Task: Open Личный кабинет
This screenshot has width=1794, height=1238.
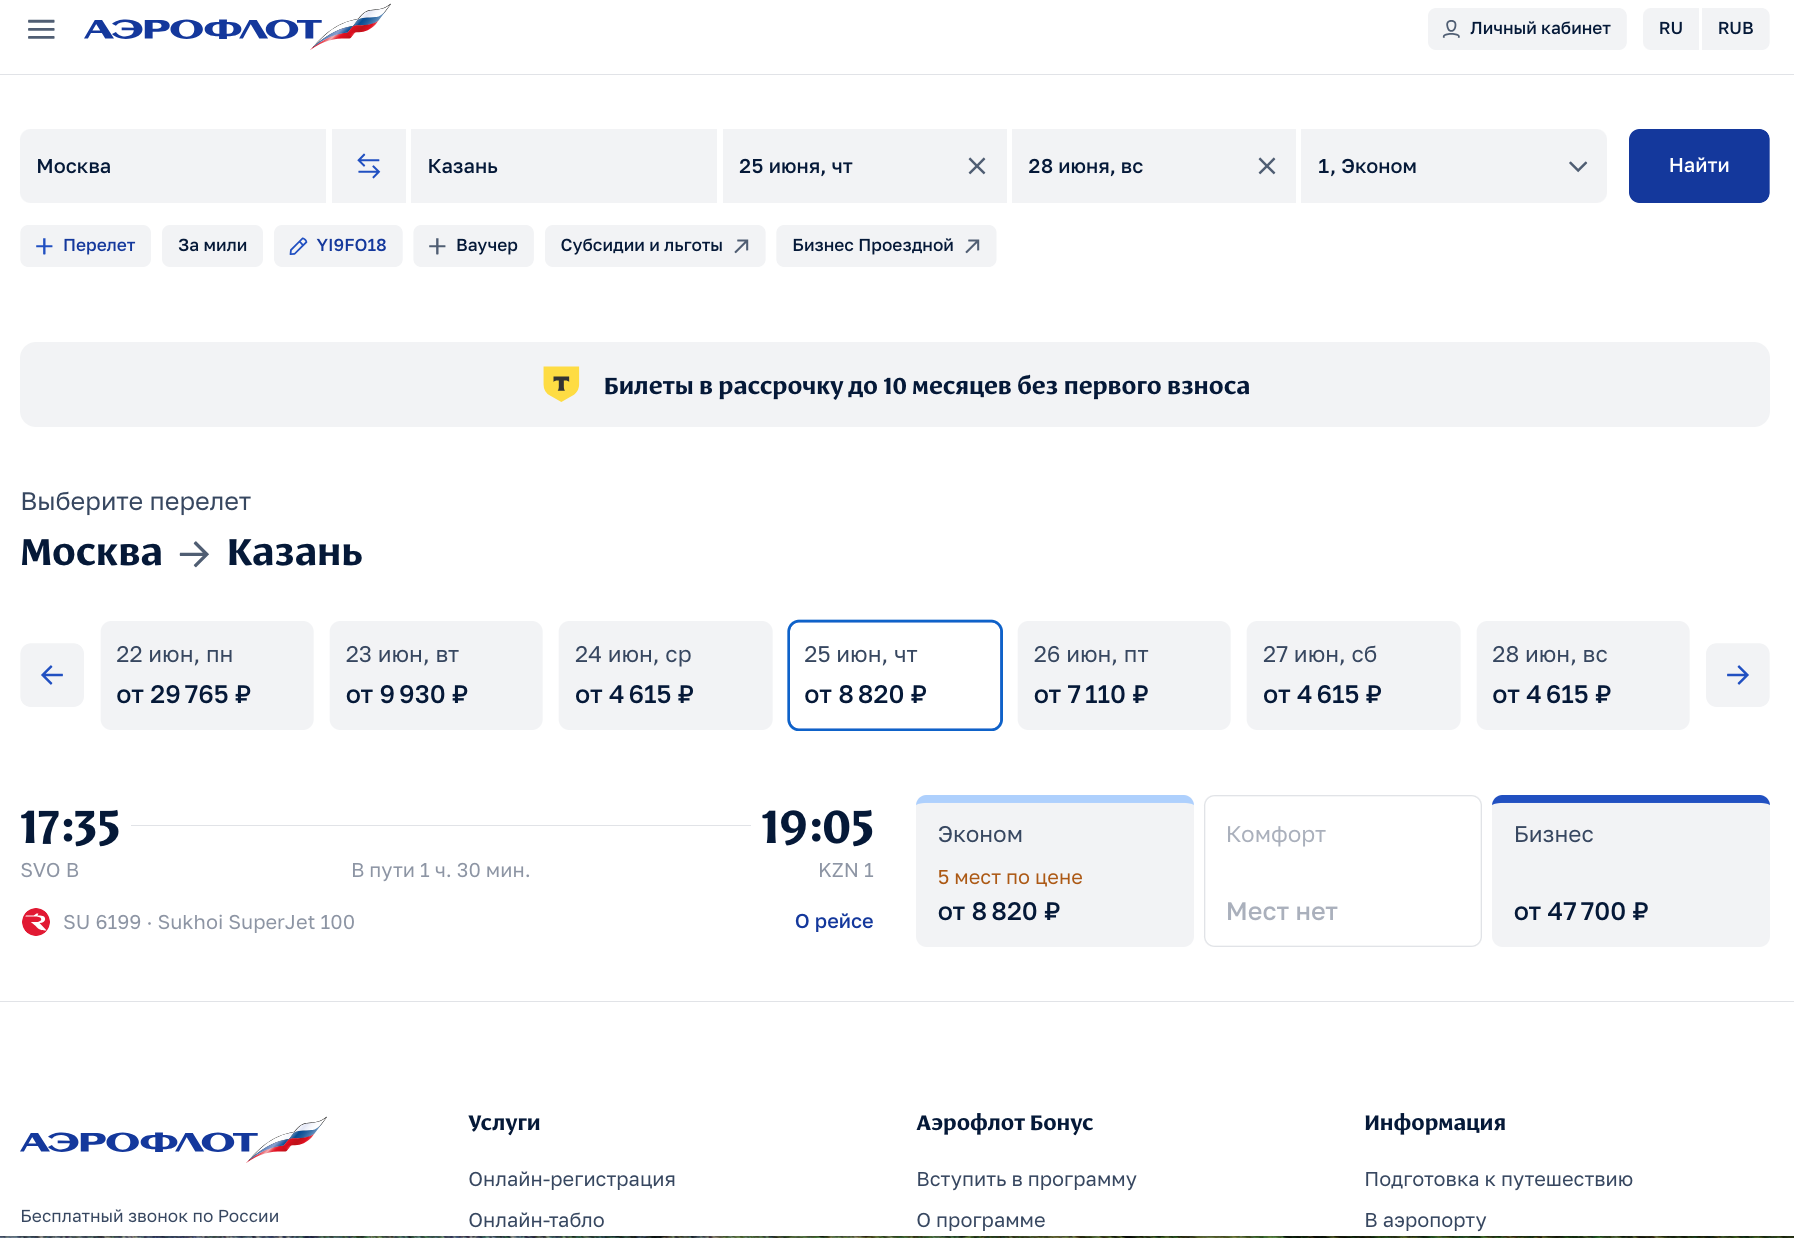Action: click(1527, 29)
